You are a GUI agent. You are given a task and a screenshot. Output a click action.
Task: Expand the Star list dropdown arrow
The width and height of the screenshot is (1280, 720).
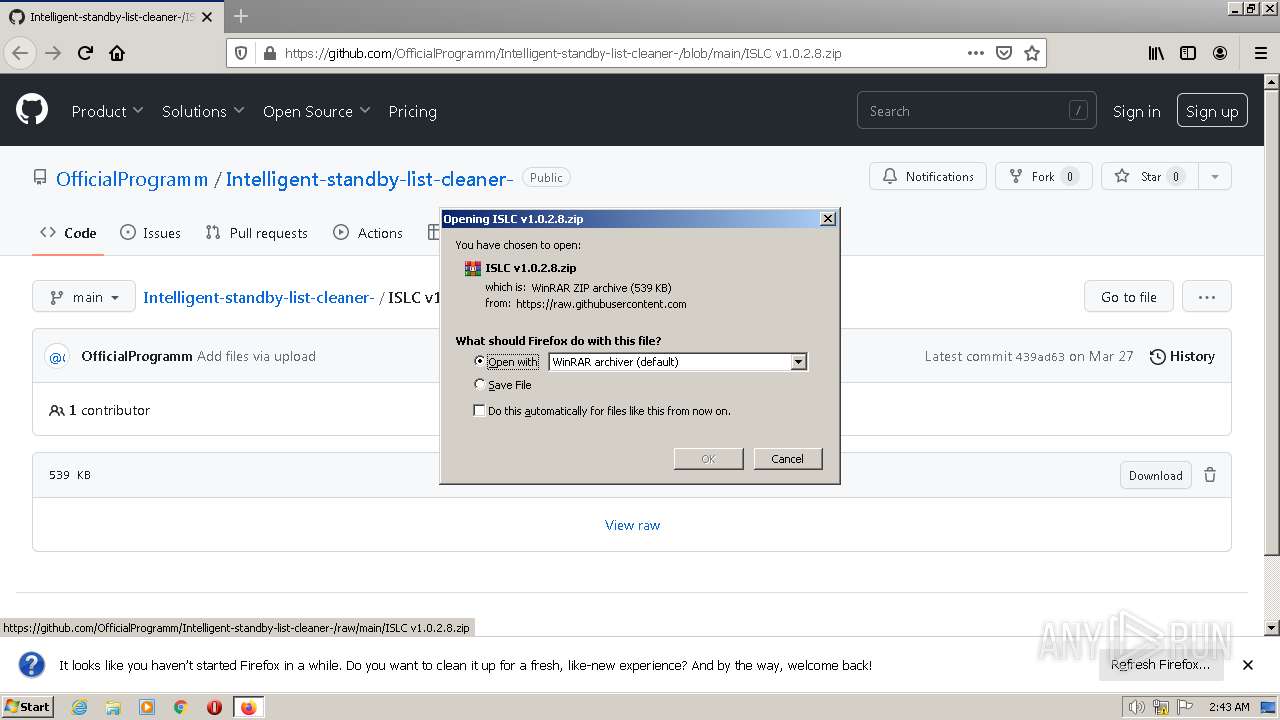[x=1215, y=176]
